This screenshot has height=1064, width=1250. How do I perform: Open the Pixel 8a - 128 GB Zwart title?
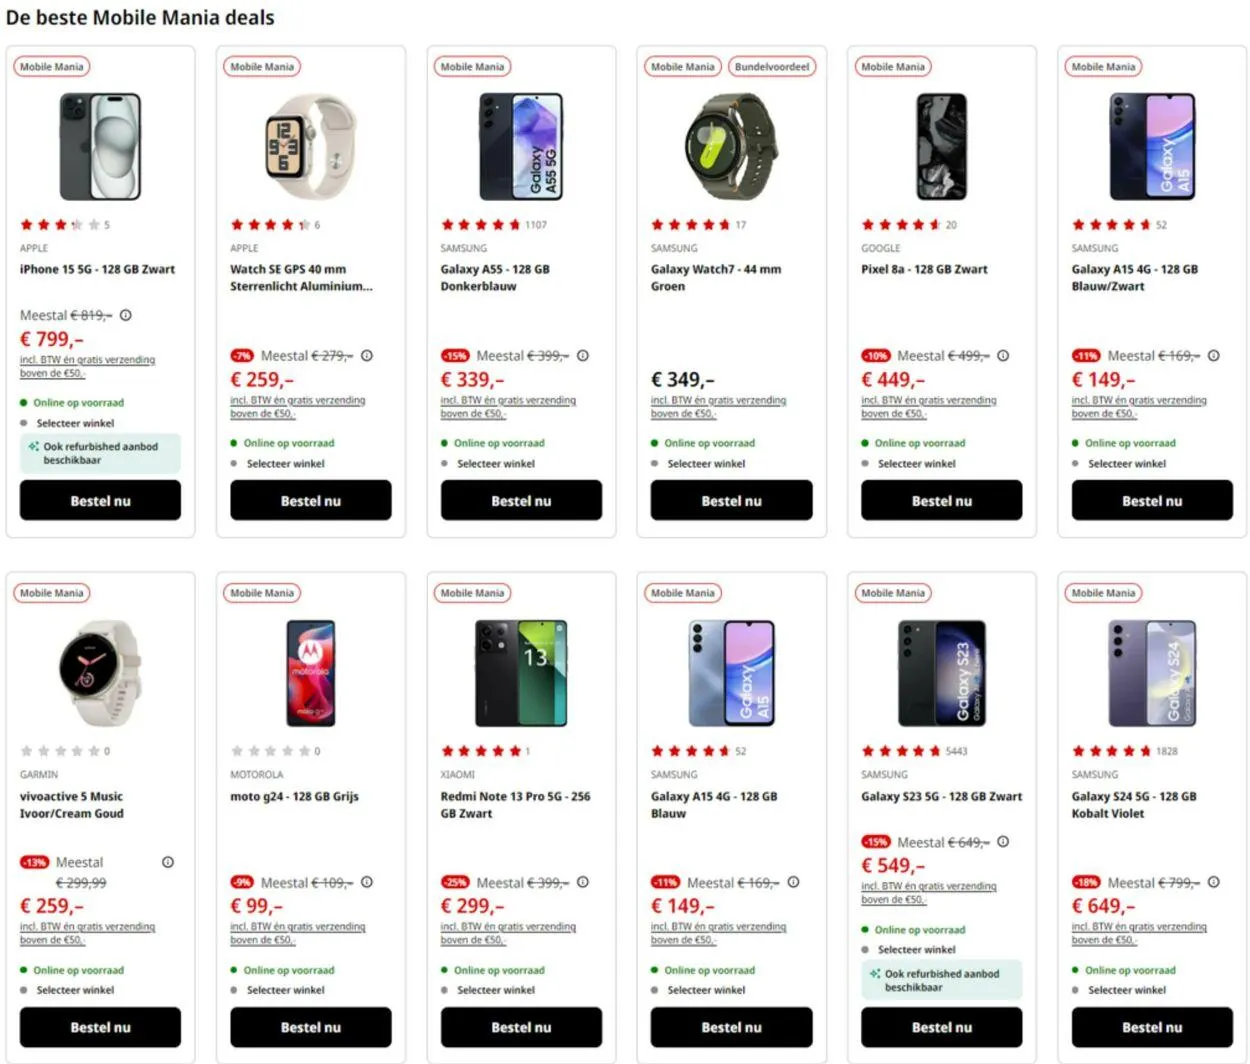tap(924, 269)
